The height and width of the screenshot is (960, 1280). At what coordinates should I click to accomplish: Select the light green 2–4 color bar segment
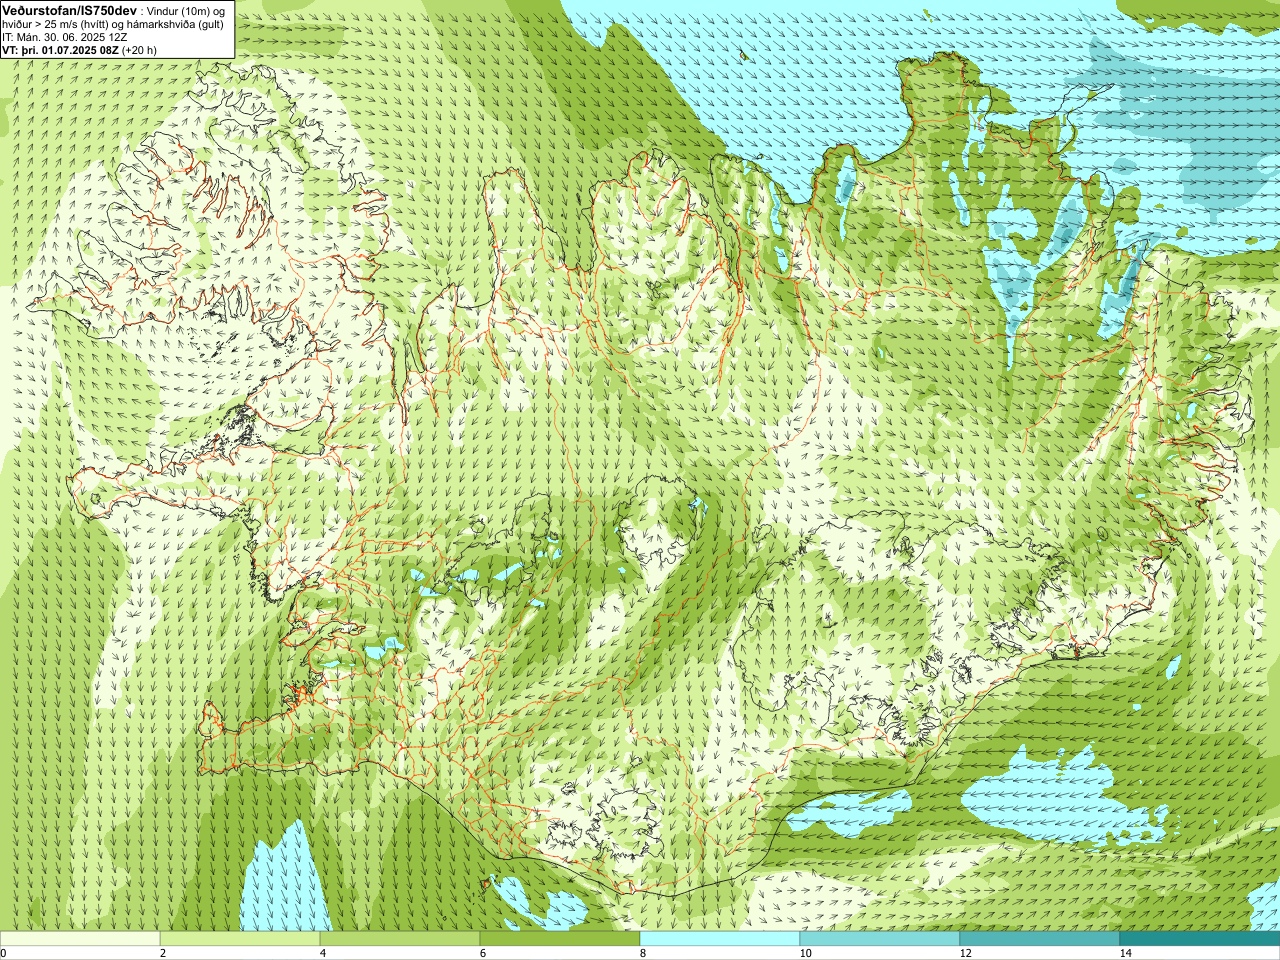pos(240,939)
